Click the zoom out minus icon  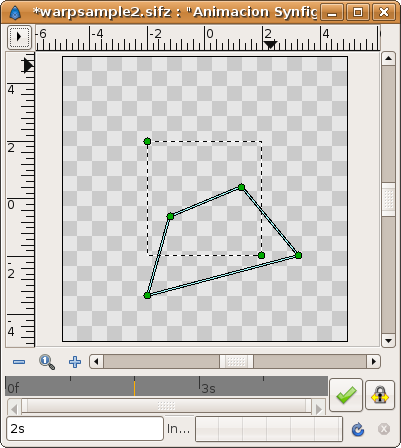click(x=19, y=362)
